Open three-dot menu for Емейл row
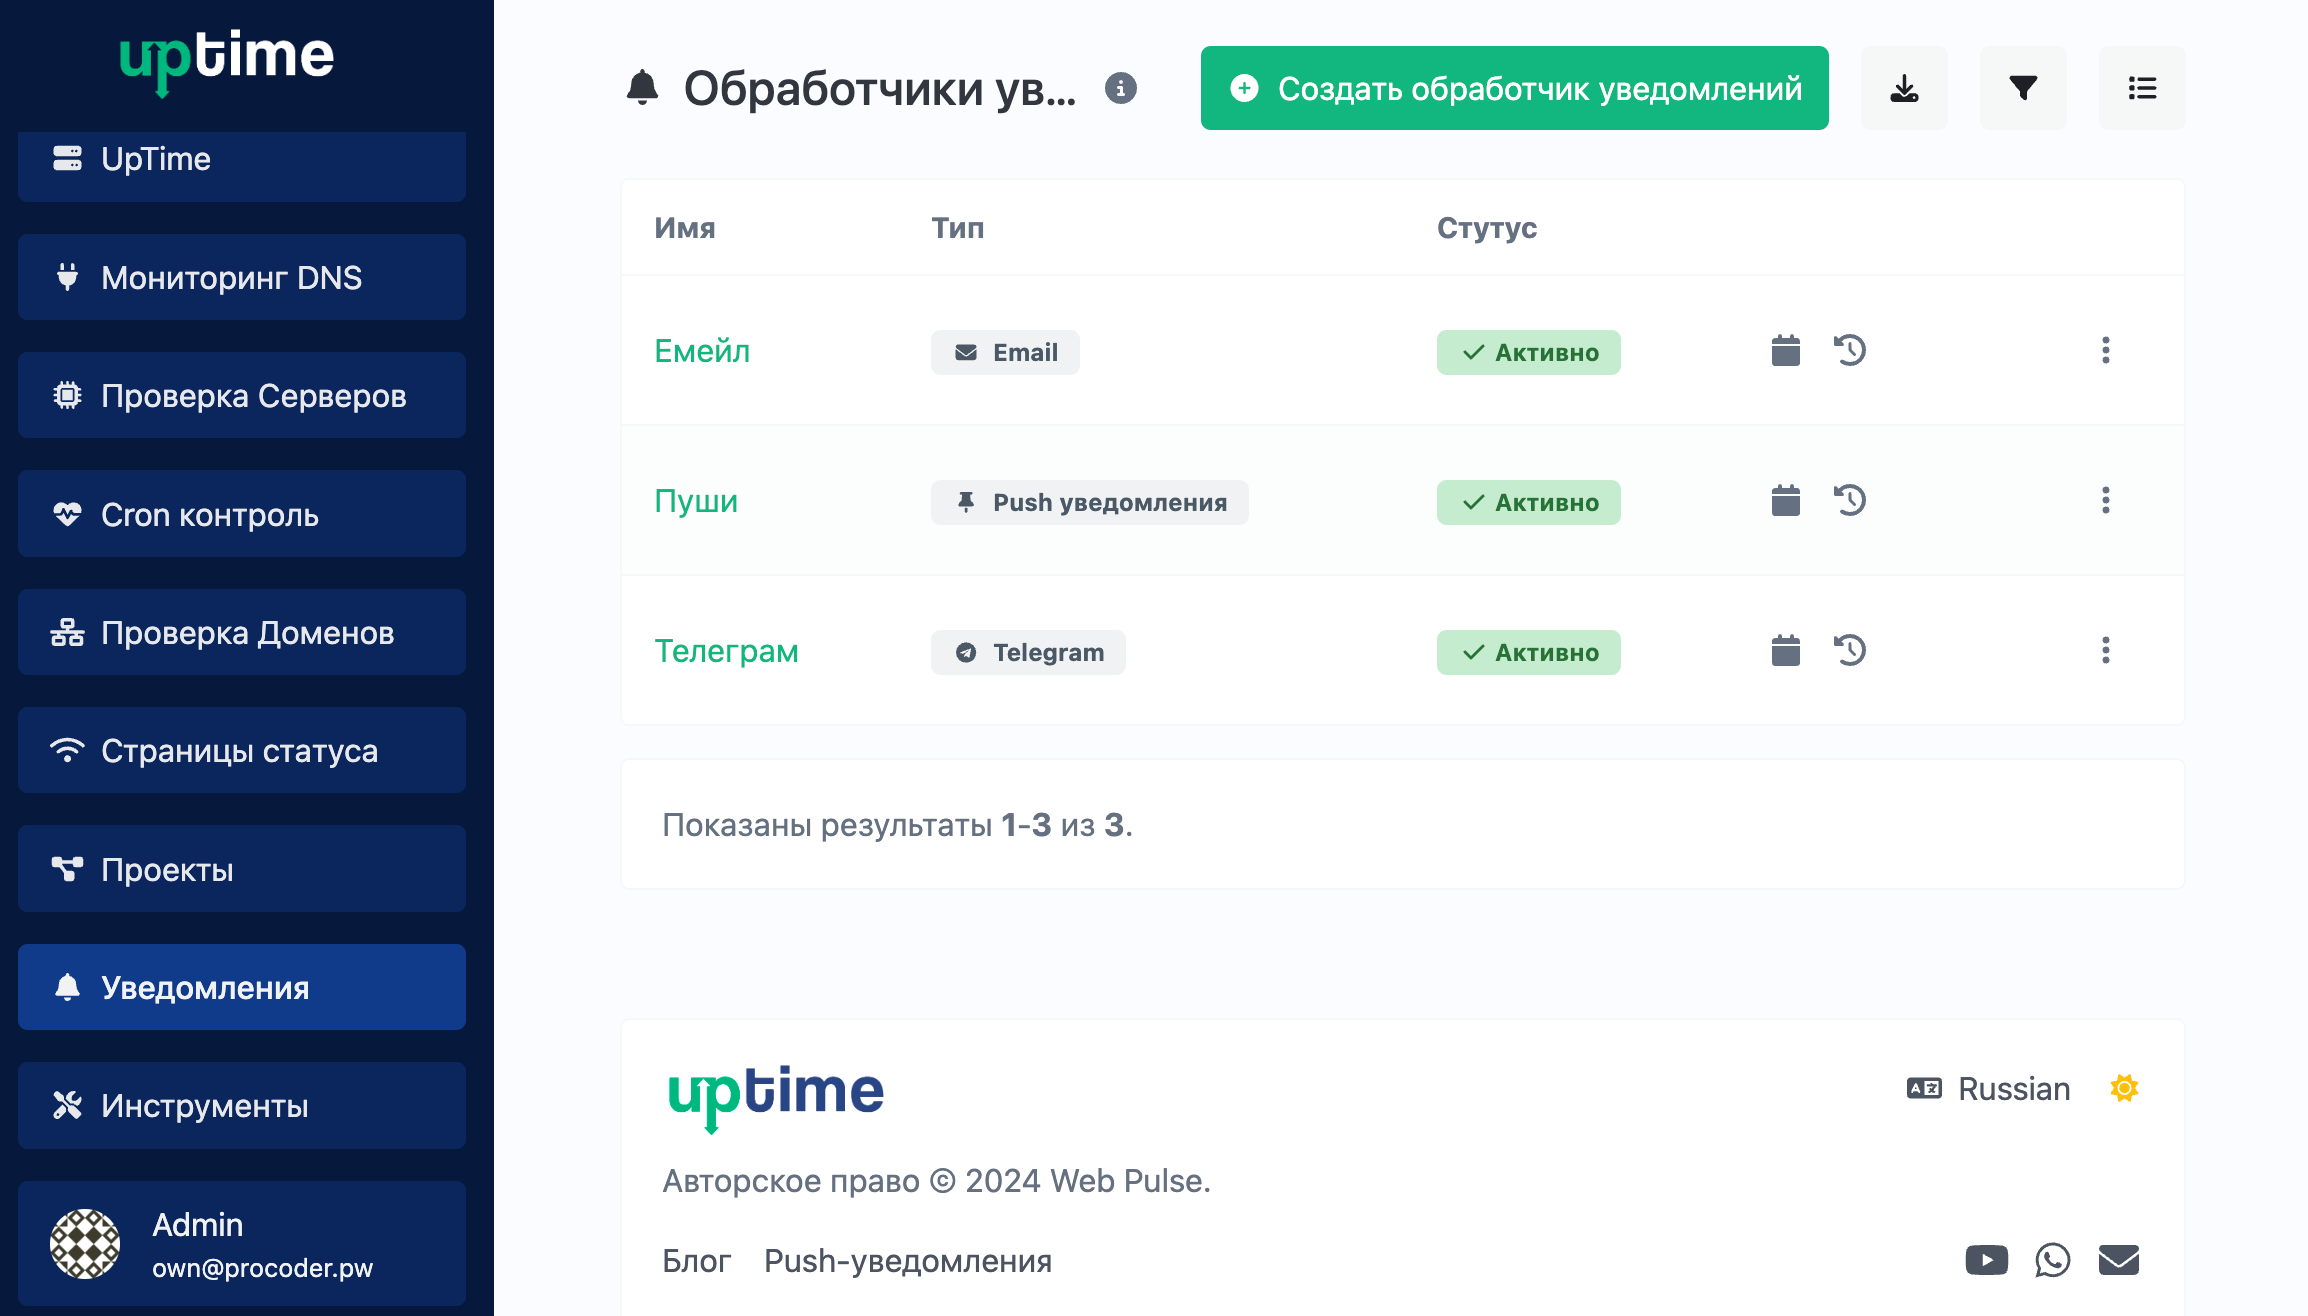This screenshot has height=1316, width=2308. pos(2105,351)
